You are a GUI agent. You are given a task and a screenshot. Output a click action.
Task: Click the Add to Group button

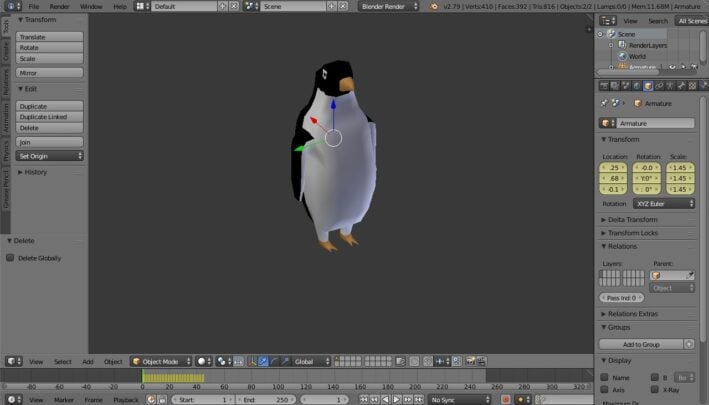click(640, 344)
